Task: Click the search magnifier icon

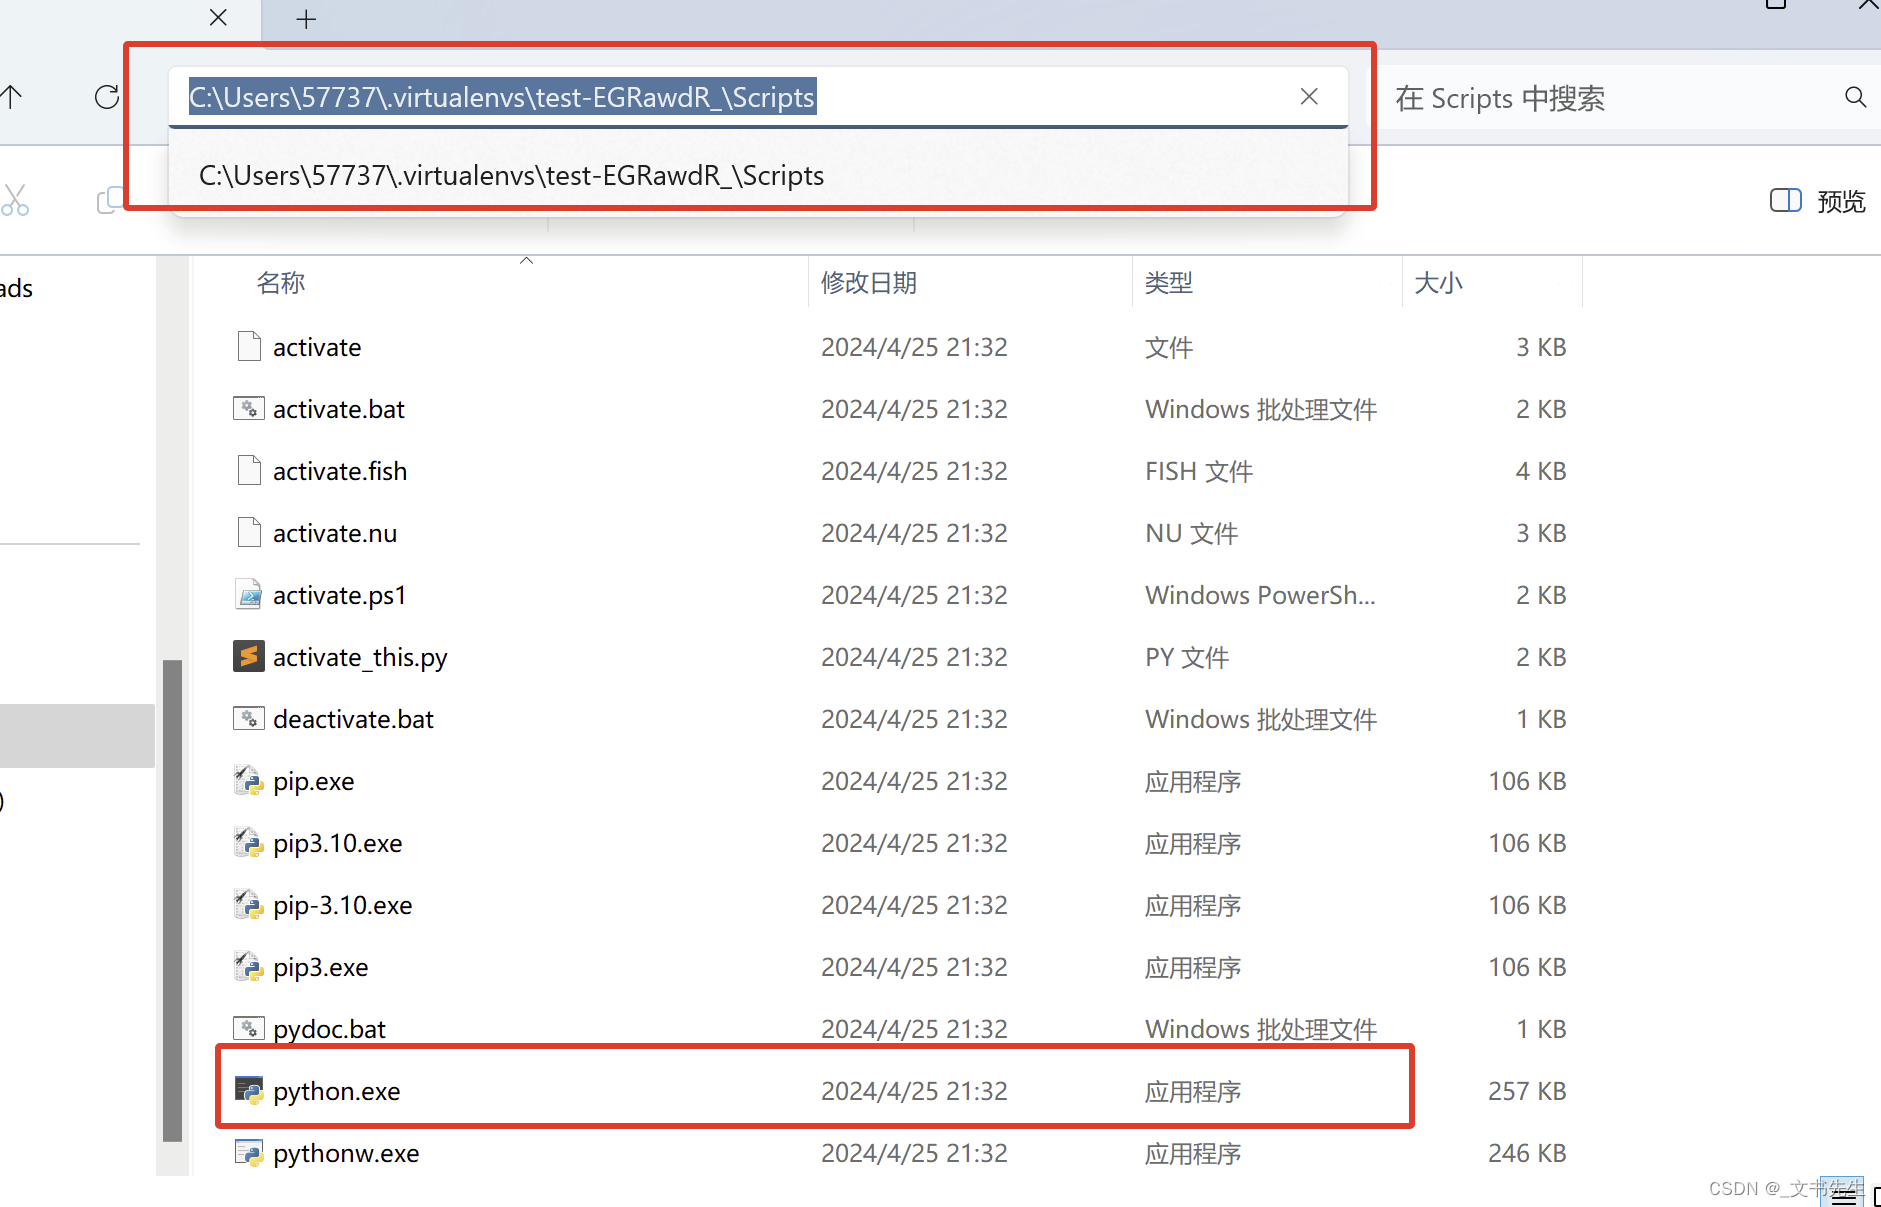Action: pyautogui.click(x=1855, y=97)
